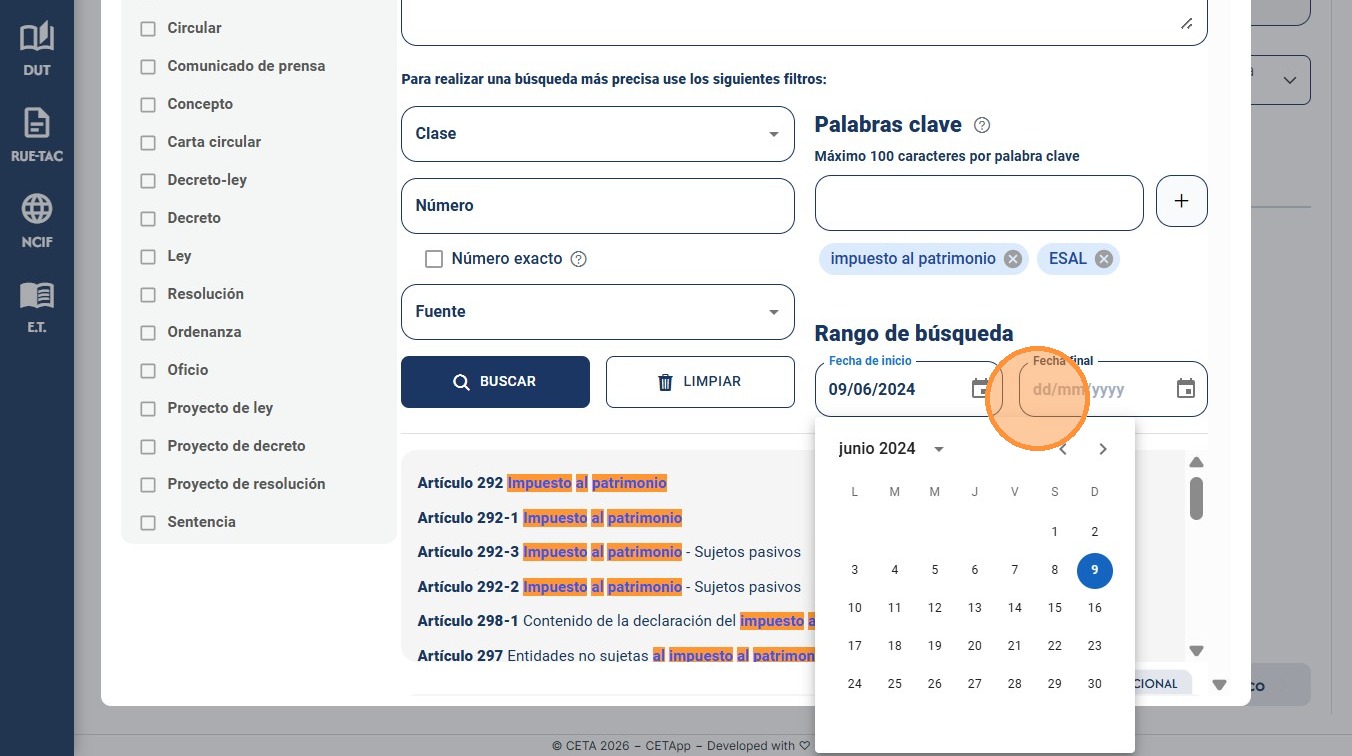Remove the 'impuesto al patrimonio' keyword chip
This screenshot has height=756, width=1352.
click(1013, 259)
